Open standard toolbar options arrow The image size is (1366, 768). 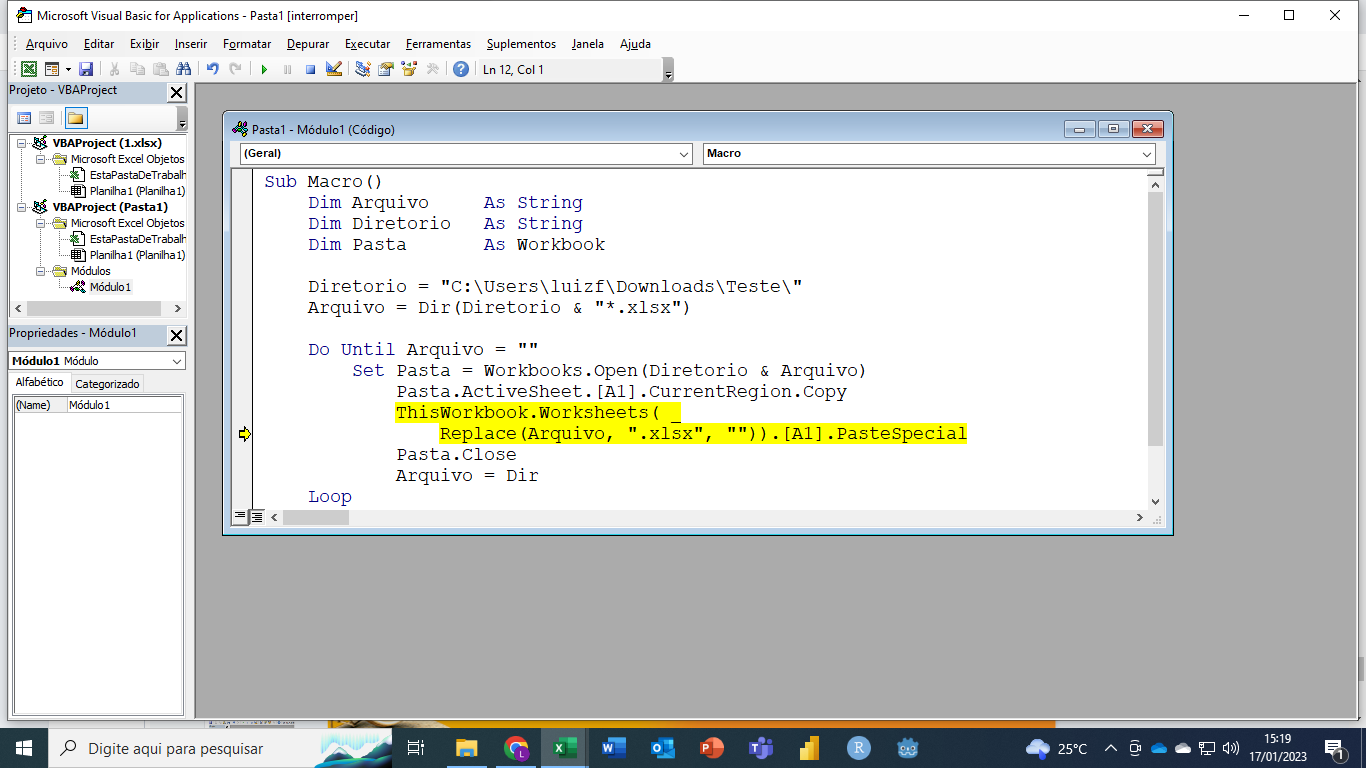pyautogui.click(x=668, y=70)
